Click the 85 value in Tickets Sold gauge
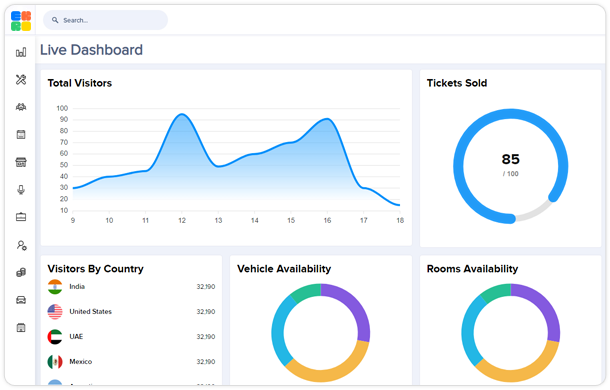 coord(510,159)
